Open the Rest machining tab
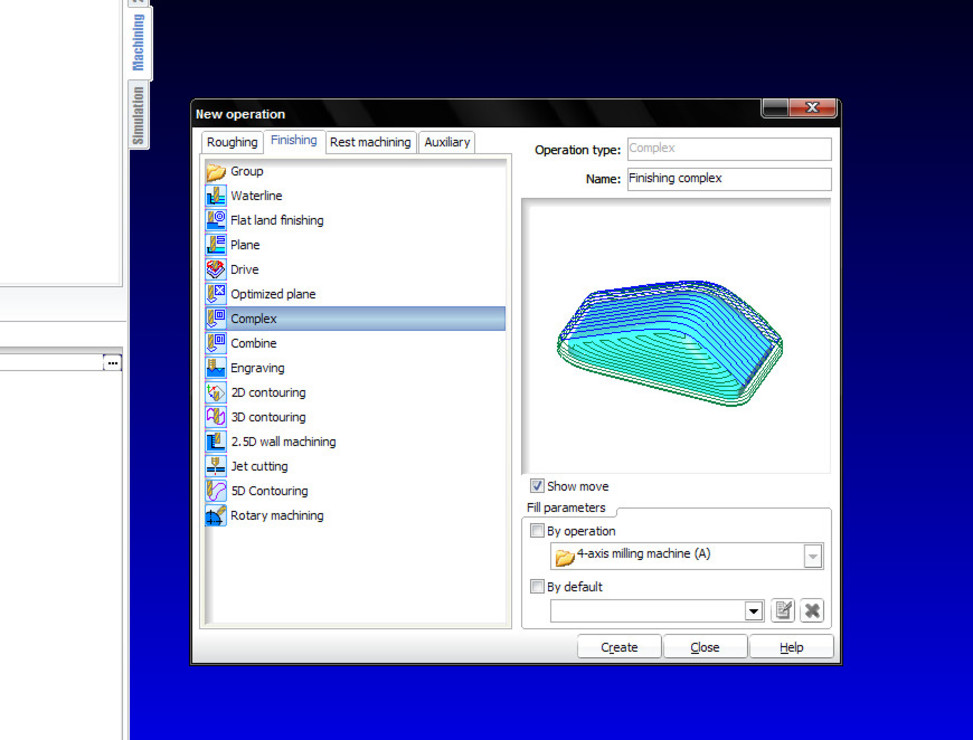The image size is (973, 740). (x=370, y=142)
